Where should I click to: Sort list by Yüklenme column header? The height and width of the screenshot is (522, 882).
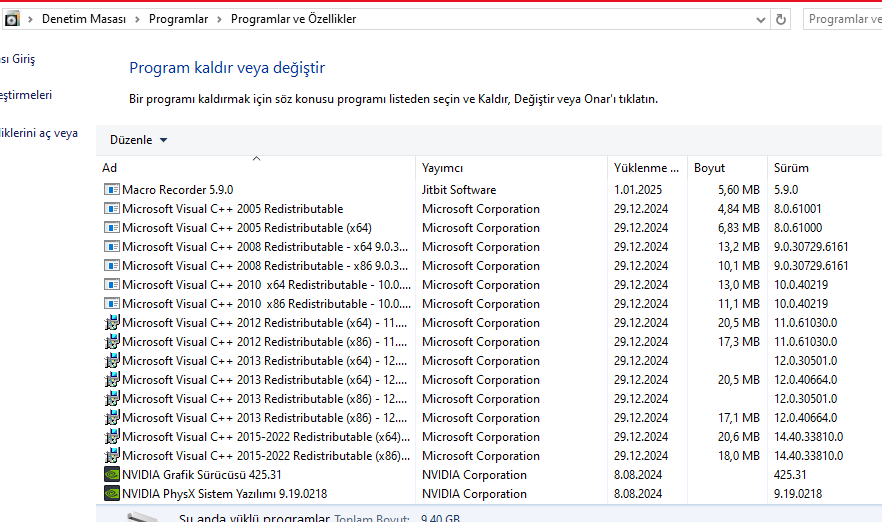point(647,168)
